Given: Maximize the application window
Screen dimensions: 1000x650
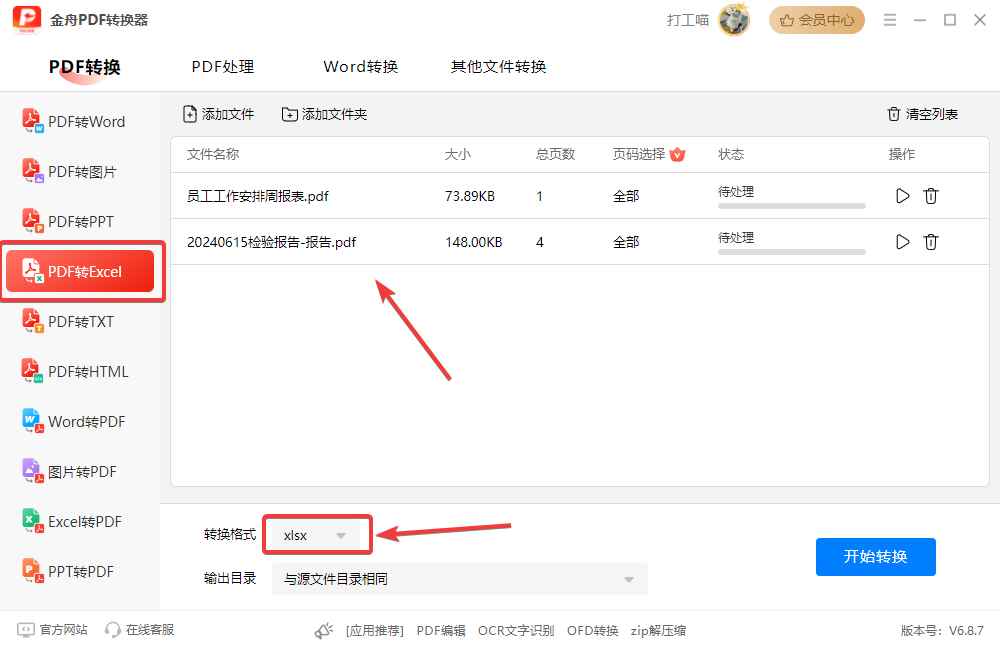Looking at the screenshot, I should [x=950, y=20].
